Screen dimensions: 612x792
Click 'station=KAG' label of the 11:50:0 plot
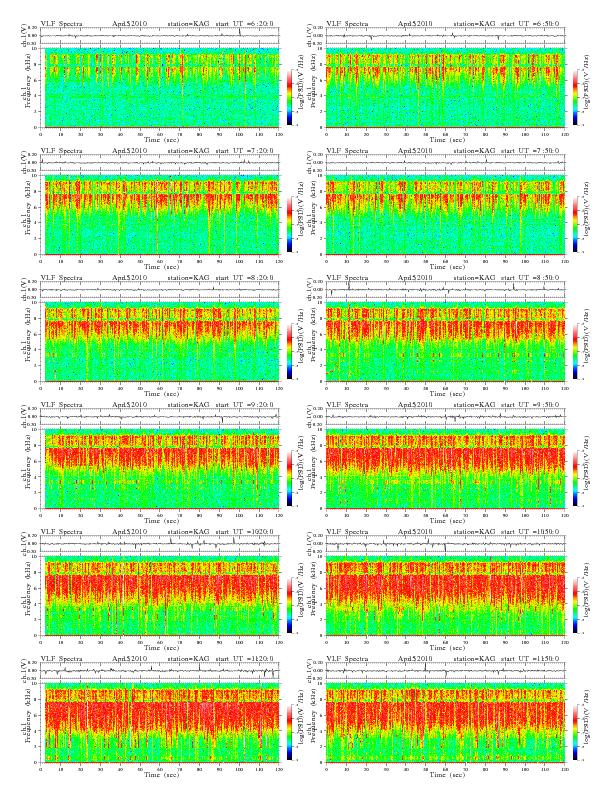[x=474, y=659]
